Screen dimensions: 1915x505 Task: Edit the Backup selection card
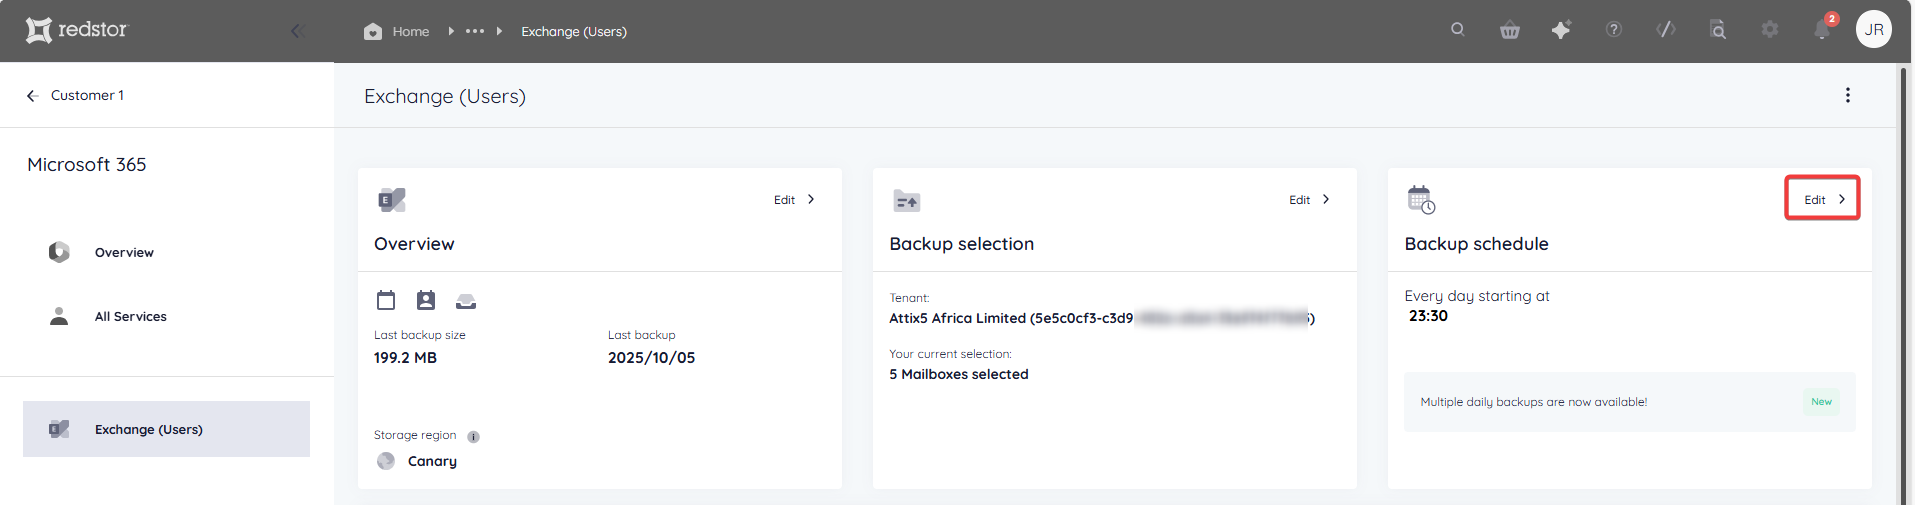click(x=1299, y=200)
